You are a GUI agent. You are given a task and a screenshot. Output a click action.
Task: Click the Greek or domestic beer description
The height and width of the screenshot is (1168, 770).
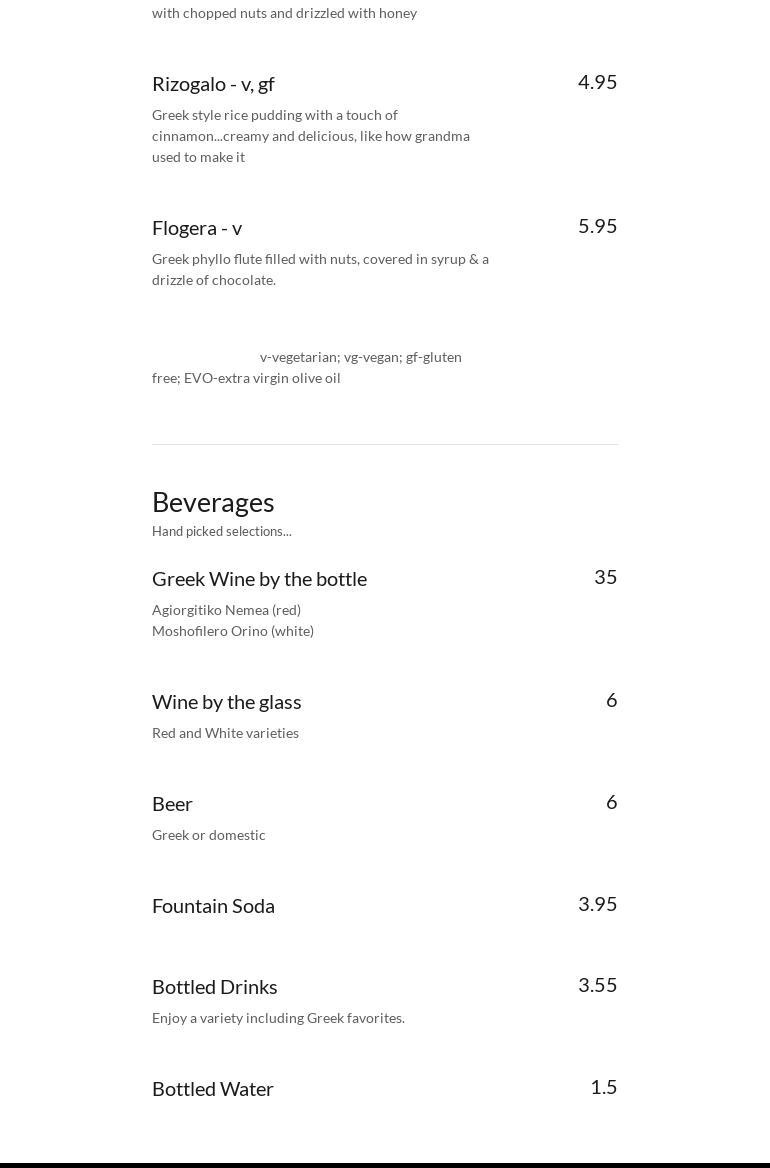(x=208, y=835)
